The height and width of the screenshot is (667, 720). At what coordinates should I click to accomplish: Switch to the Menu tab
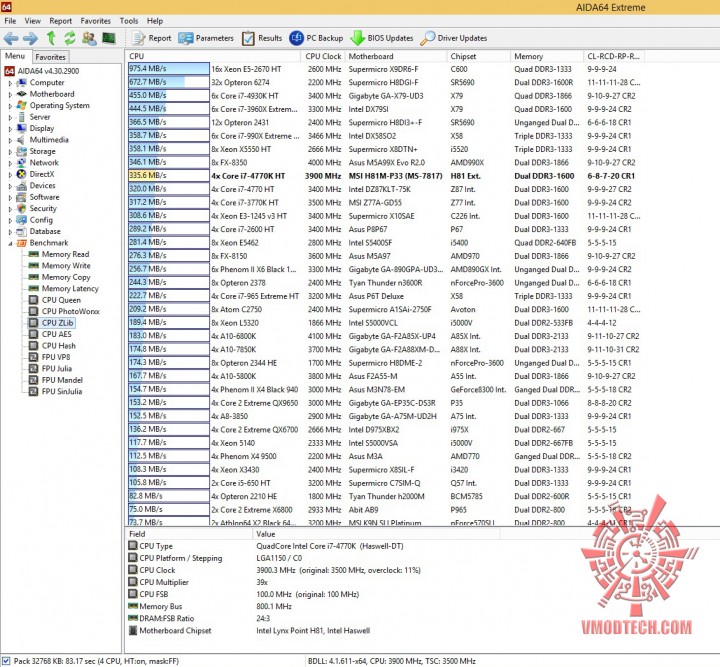(15, 56)
